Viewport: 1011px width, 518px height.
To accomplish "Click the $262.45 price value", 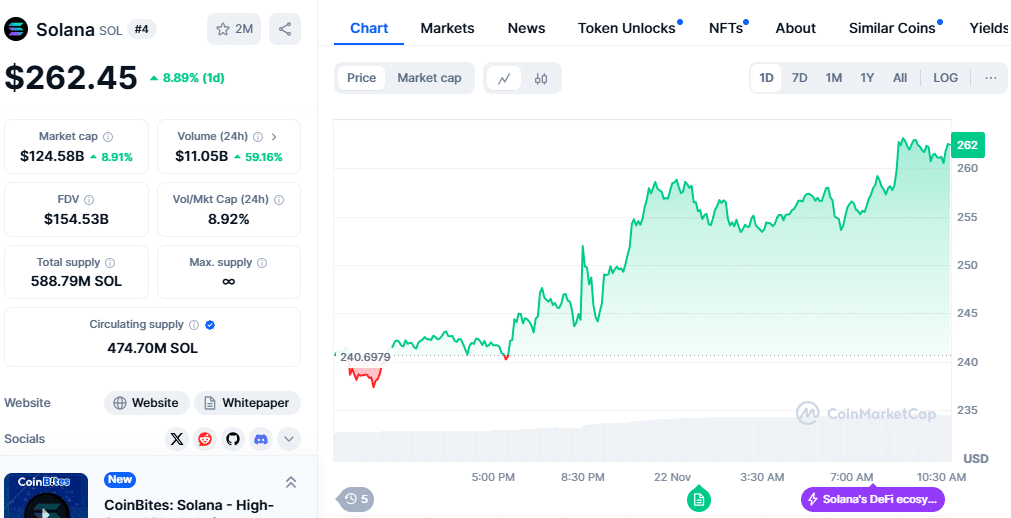I will (x=71, y=78).
